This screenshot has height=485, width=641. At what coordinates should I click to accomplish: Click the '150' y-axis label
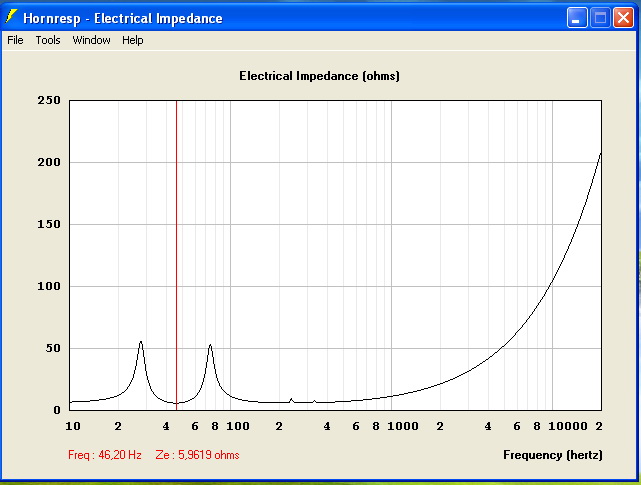pyautogui.click(x=49, y=224)
